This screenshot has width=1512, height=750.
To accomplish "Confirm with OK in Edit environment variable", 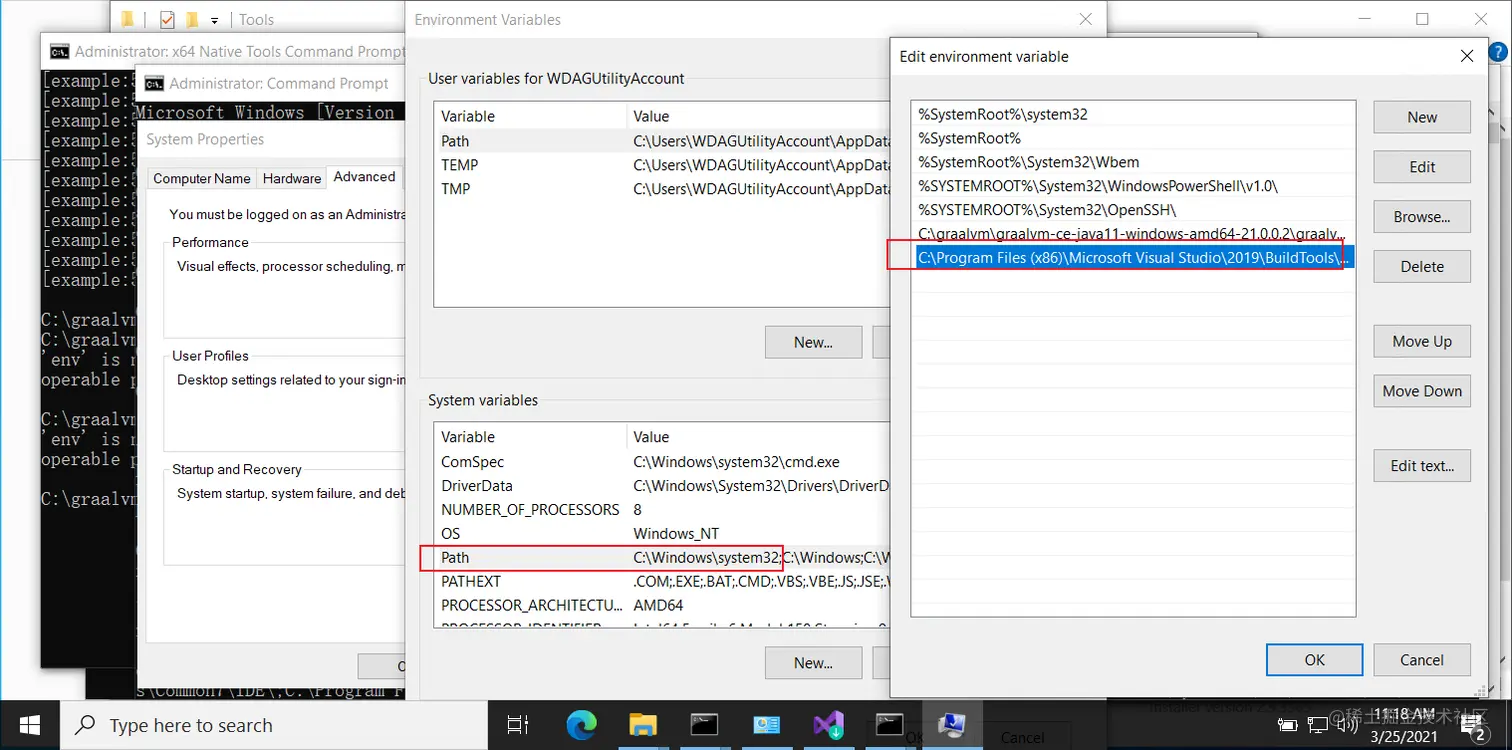I will click(x=1314, y=660).
